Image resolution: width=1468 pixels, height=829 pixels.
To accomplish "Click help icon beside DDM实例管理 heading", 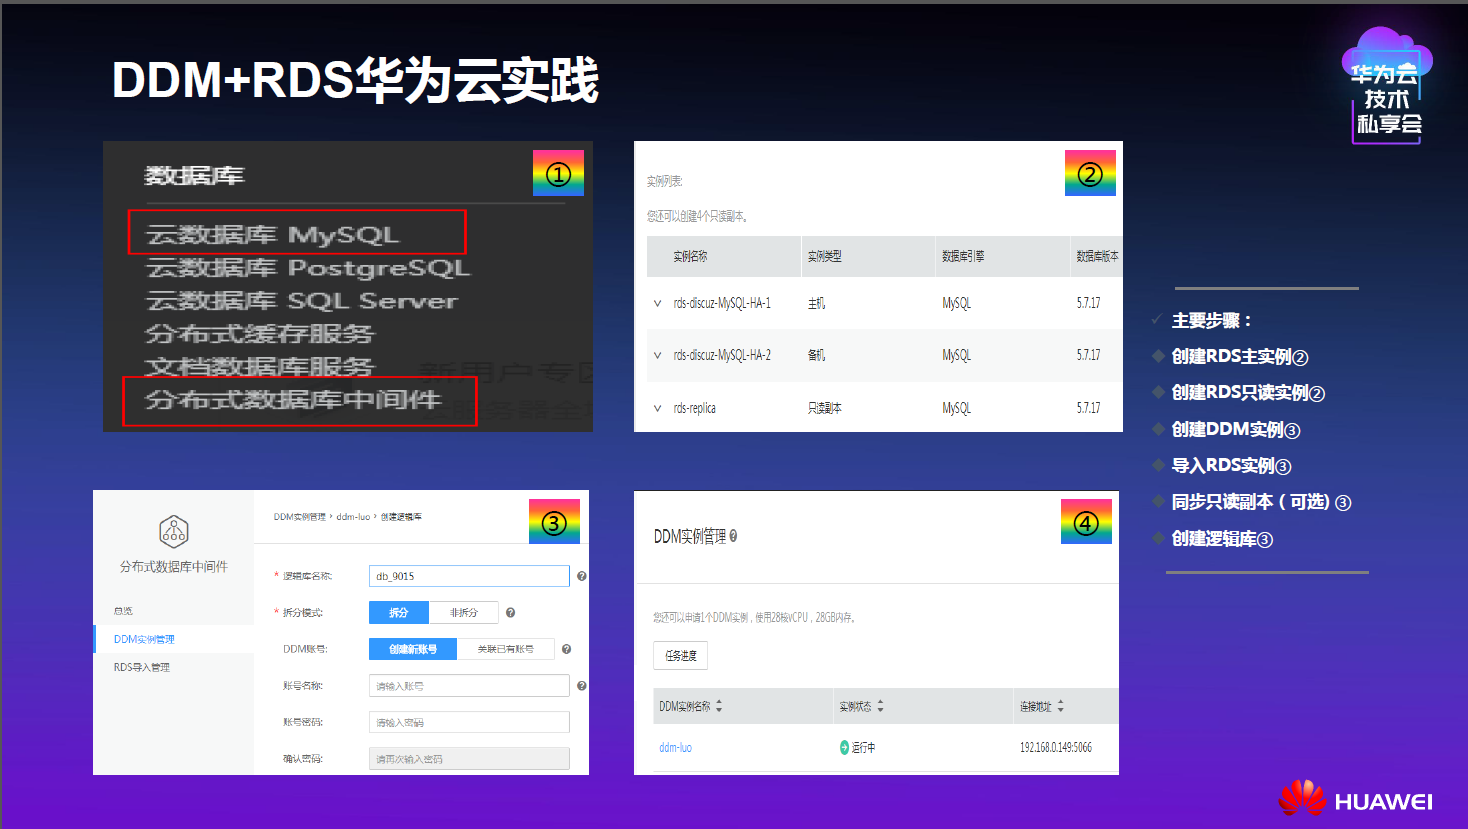I will coord(733,536).
